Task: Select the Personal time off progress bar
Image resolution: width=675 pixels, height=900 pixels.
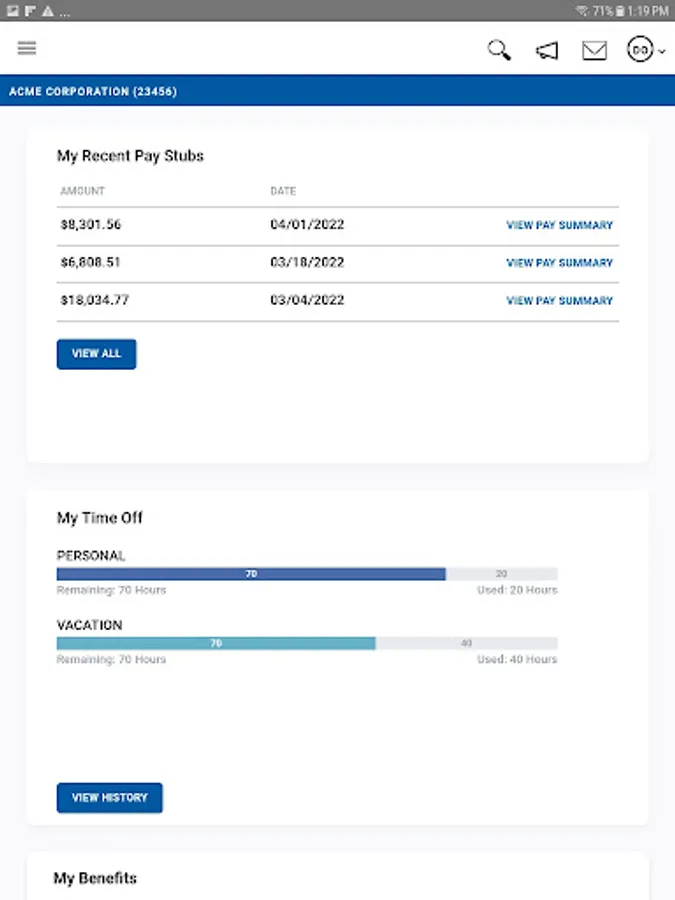Action: (306, 574)
